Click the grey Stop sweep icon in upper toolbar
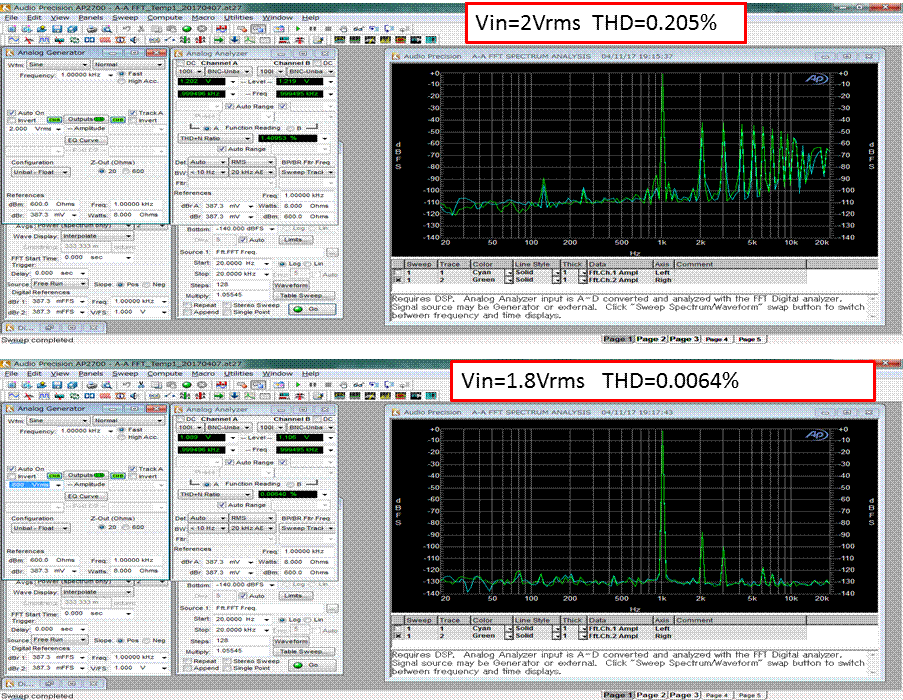 [x=202, y=29]
